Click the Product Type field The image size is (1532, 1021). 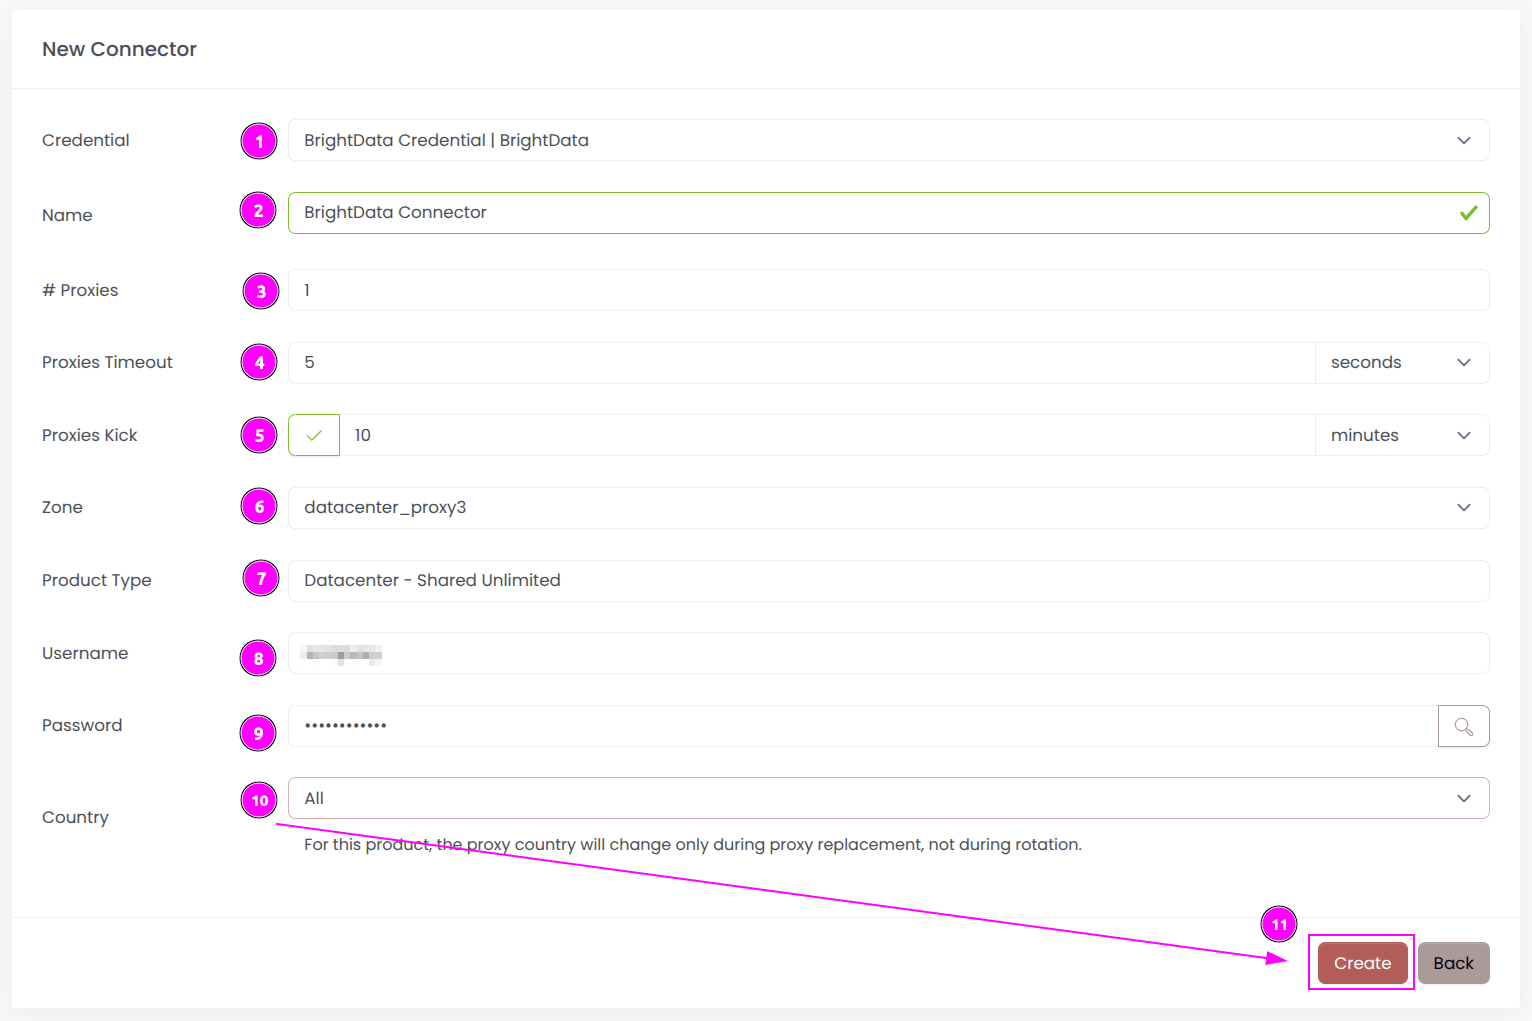pyautogui.click(x=888, y=581)
